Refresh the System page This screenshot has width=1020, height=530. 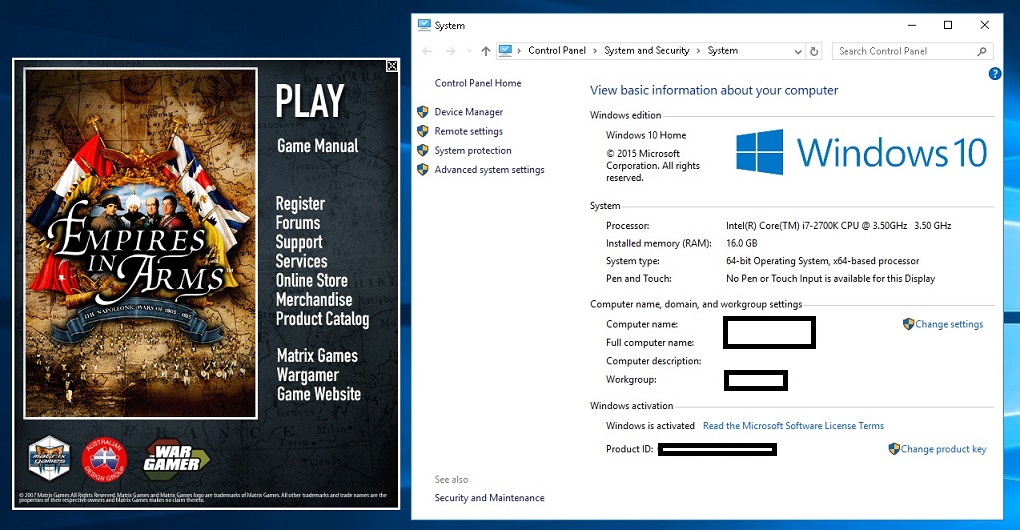click(814, 51)
